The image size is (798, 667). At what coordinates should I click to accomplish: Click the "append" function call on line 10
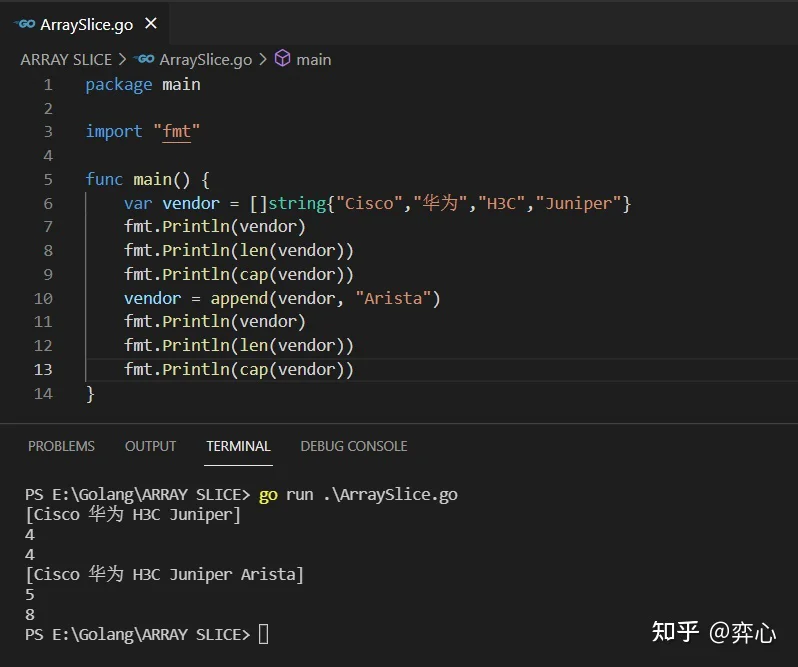click(x=239, y=299)
